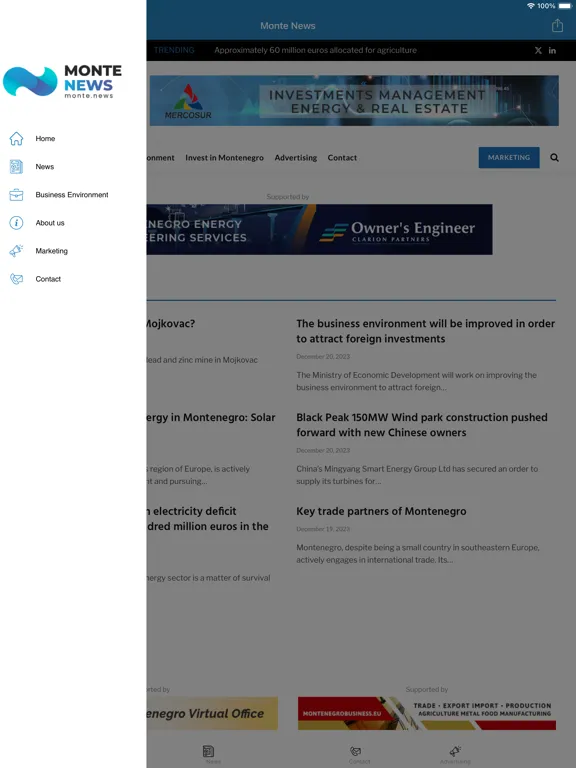576x768 pixels.
Task: Click the Mingyang Smart Energy article excerpt
Action: pos(417,475)
